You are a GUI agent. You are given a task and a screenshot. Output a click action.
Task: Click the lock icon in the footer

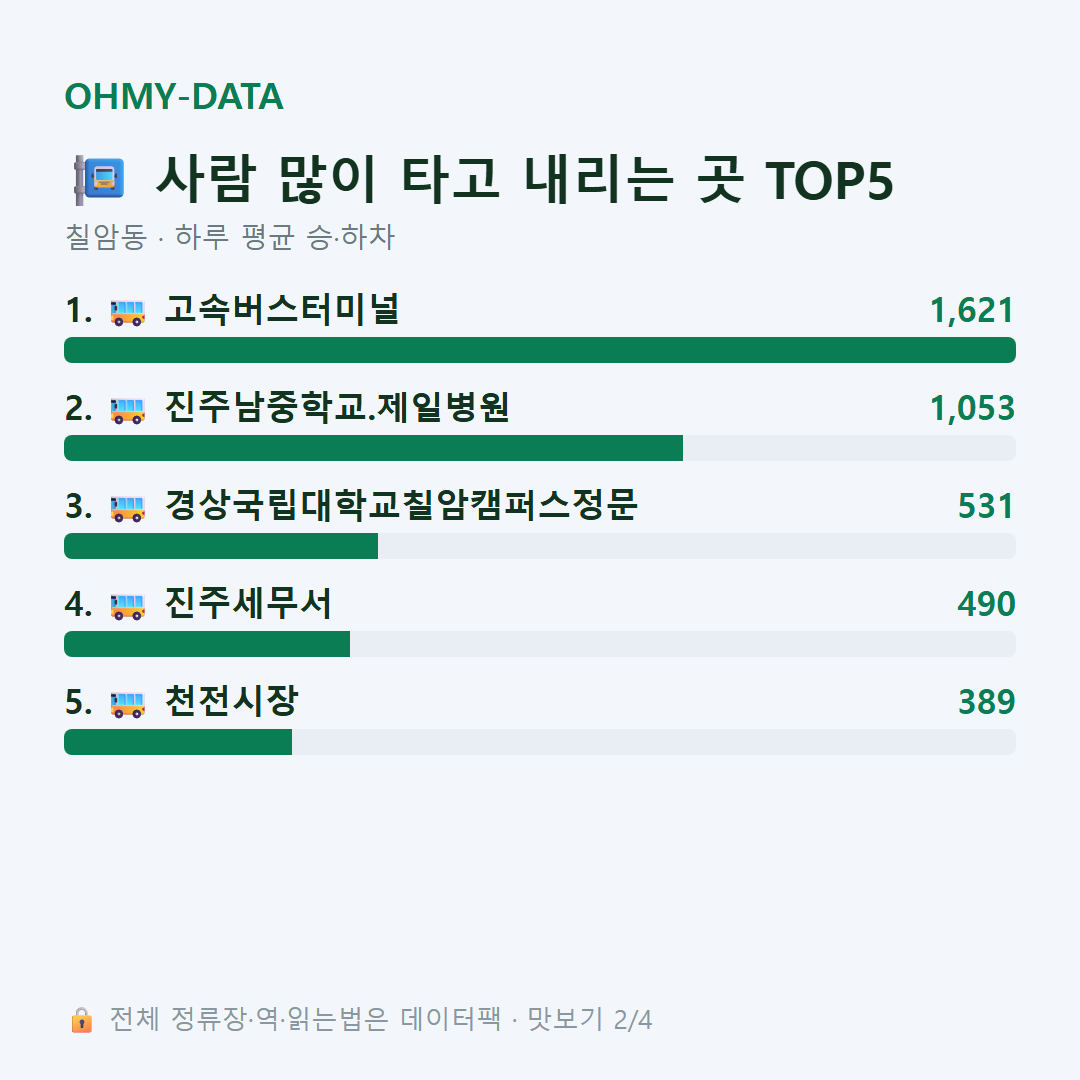tap(81, 1019)
